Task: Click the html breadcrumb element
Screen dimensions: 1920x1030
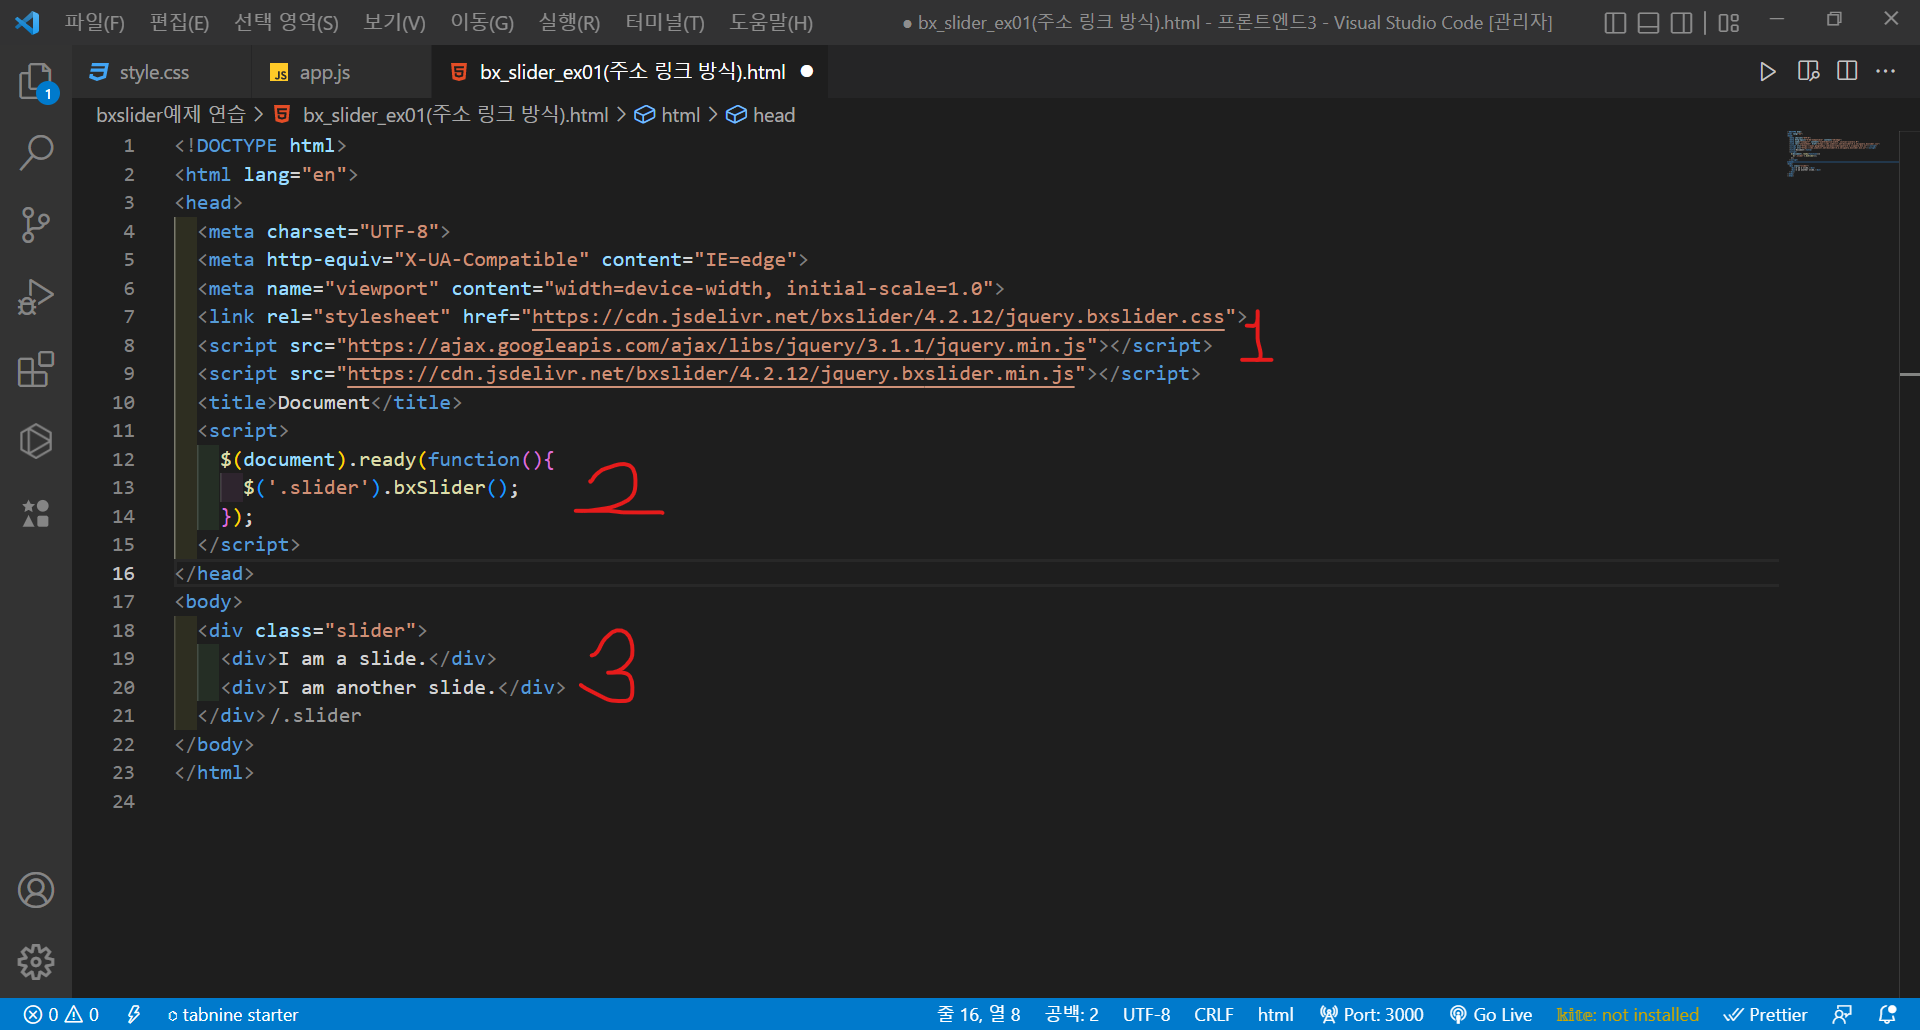Action: click(680, 115)
